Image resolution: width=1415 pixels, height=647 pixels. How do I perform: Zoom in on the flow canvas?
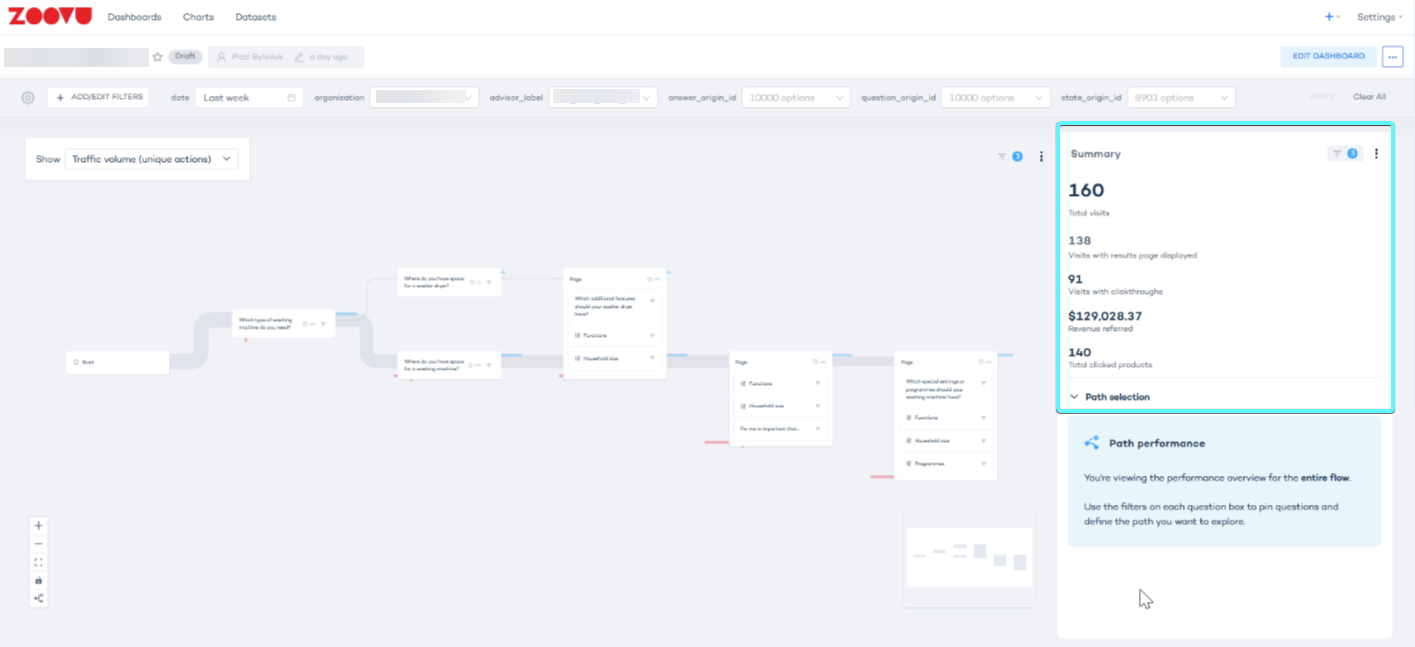38,525
